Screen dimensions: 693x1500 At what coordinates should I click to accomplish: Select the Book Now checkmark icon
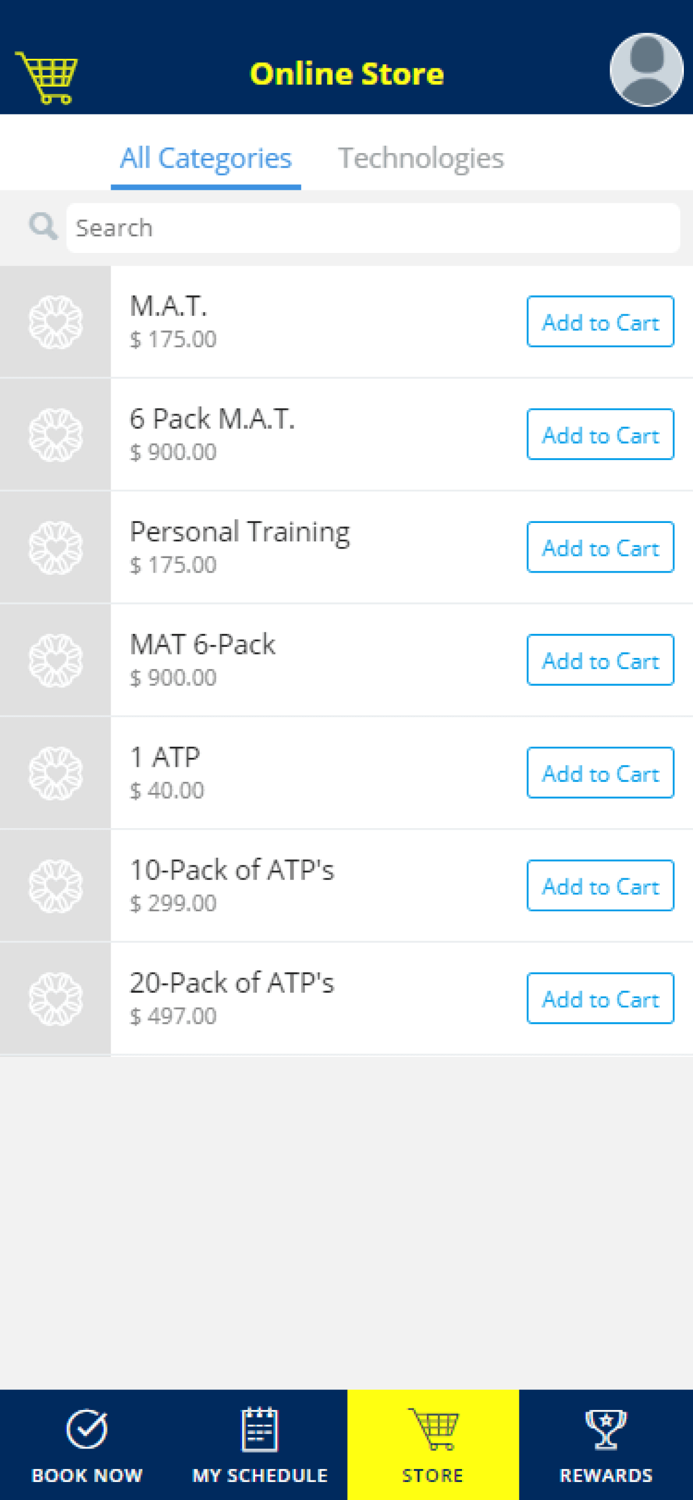coord(87,1427)
